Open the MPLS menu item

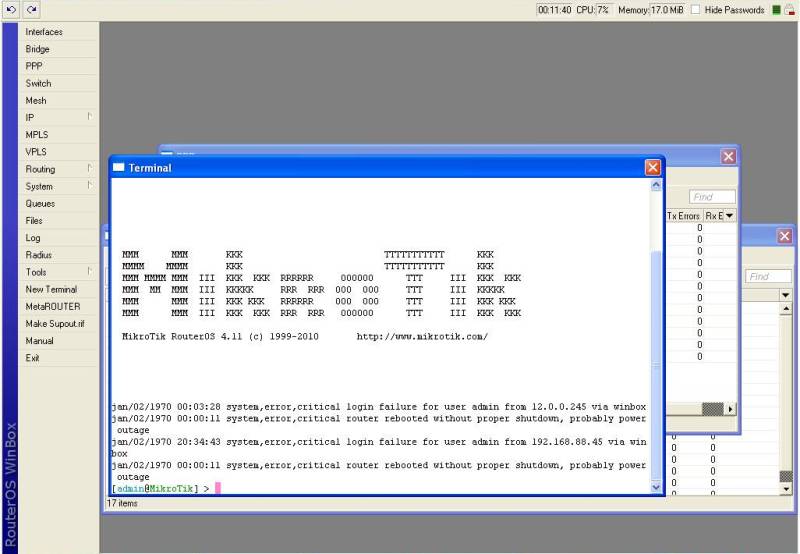[37, 135]
